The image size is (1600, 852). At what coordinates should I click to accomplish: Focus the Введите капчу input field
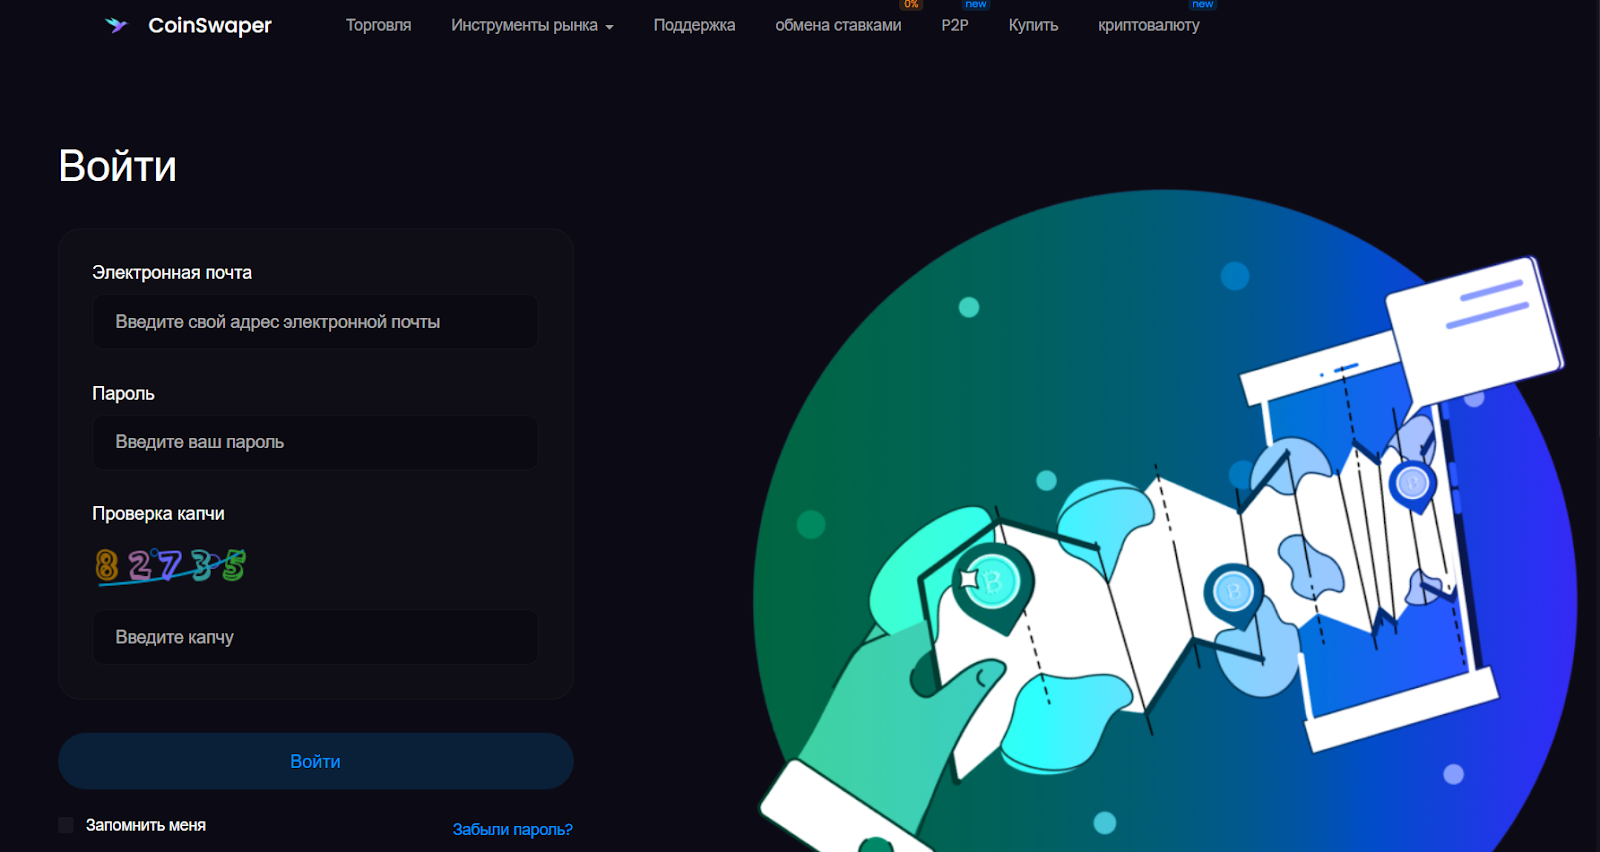tap(315, 637)
